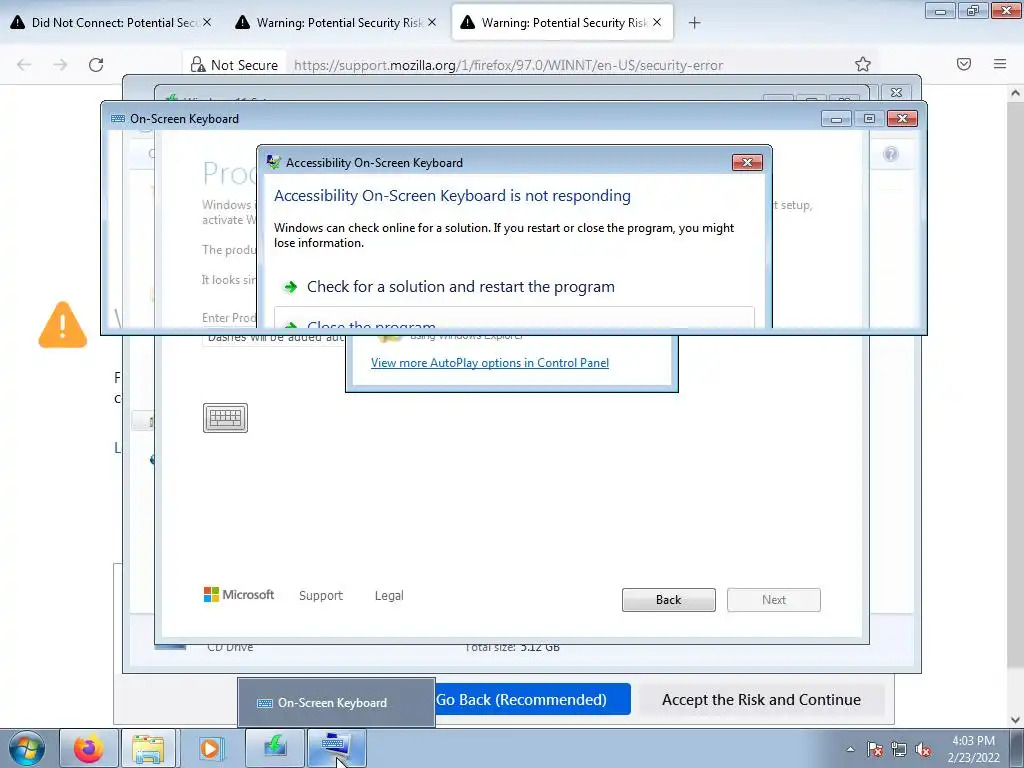
Task: Click the Accessibility dialog title icon
Action: point(274,162)
